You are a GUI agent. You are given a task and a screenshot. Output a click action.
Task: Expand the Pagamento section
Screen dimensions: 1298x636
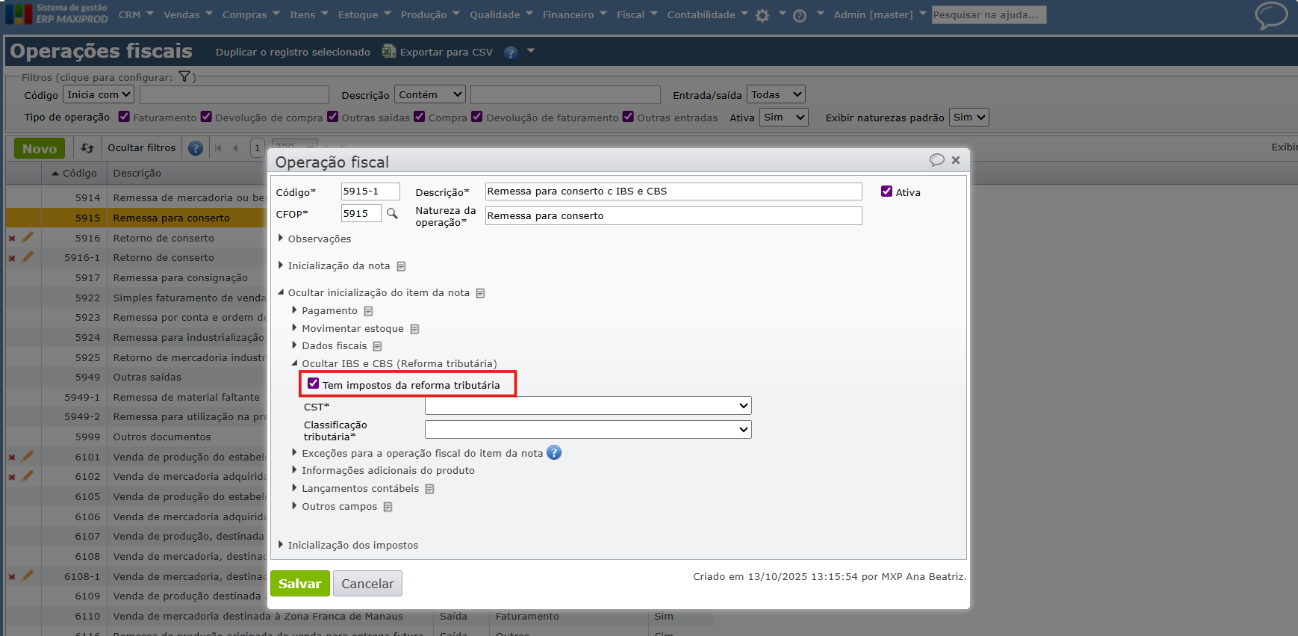[x=324, y=311]
